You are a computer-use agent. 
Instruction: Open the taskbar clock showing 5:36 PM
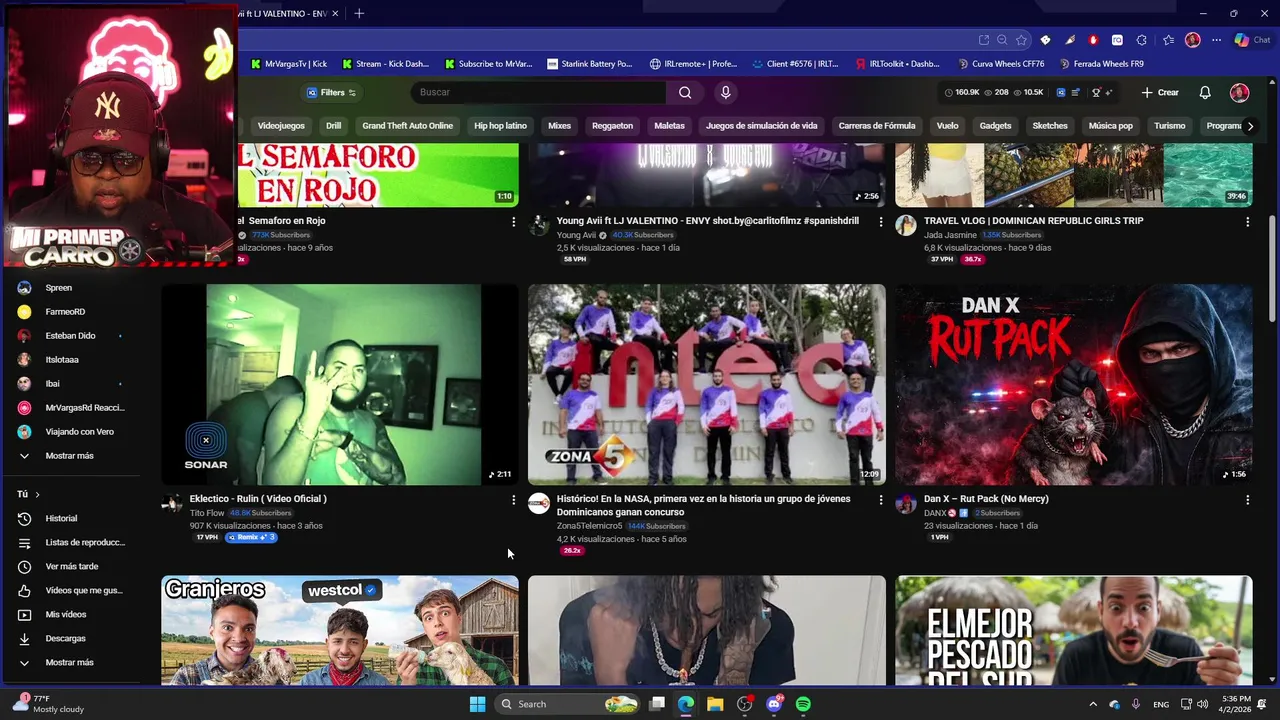(x=1236, y=704)
